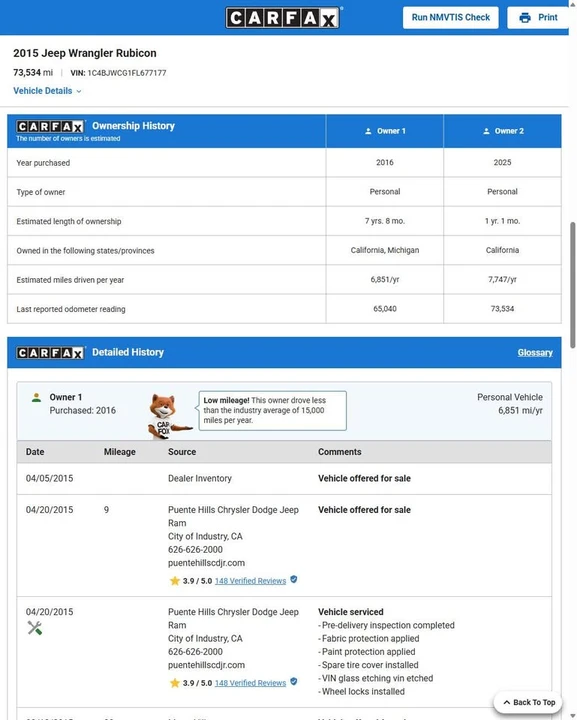Click verified shield icon in Vehicle offered for sale row
577x720 pixels.
coord(294,579)
